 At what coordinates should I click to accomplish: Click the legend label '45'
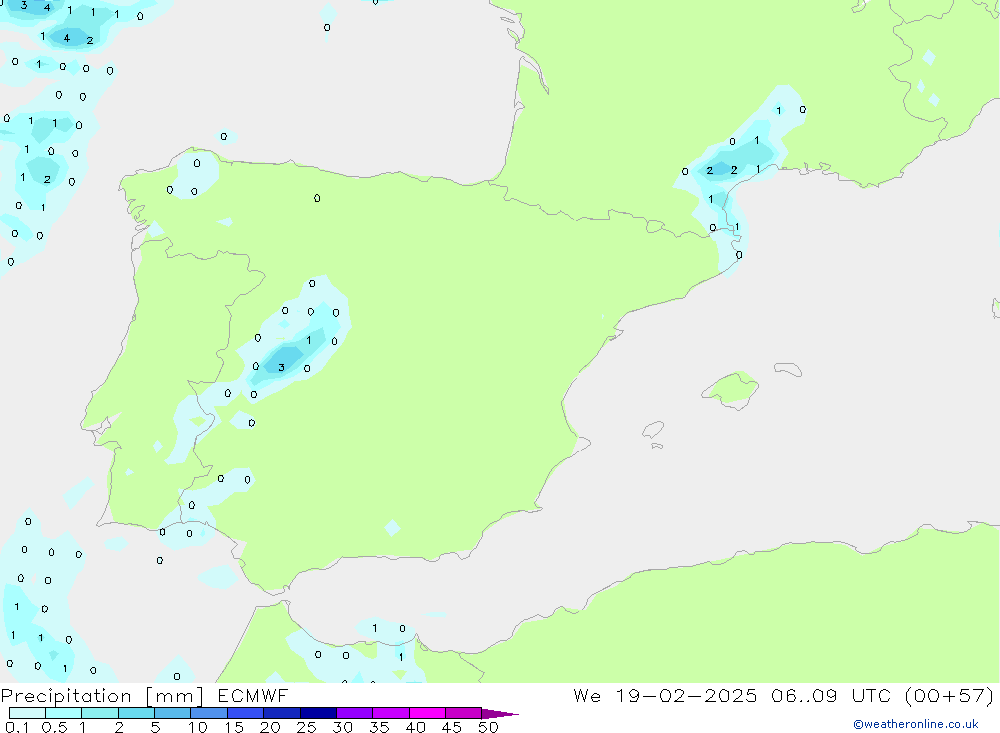(x=452, y=727)
